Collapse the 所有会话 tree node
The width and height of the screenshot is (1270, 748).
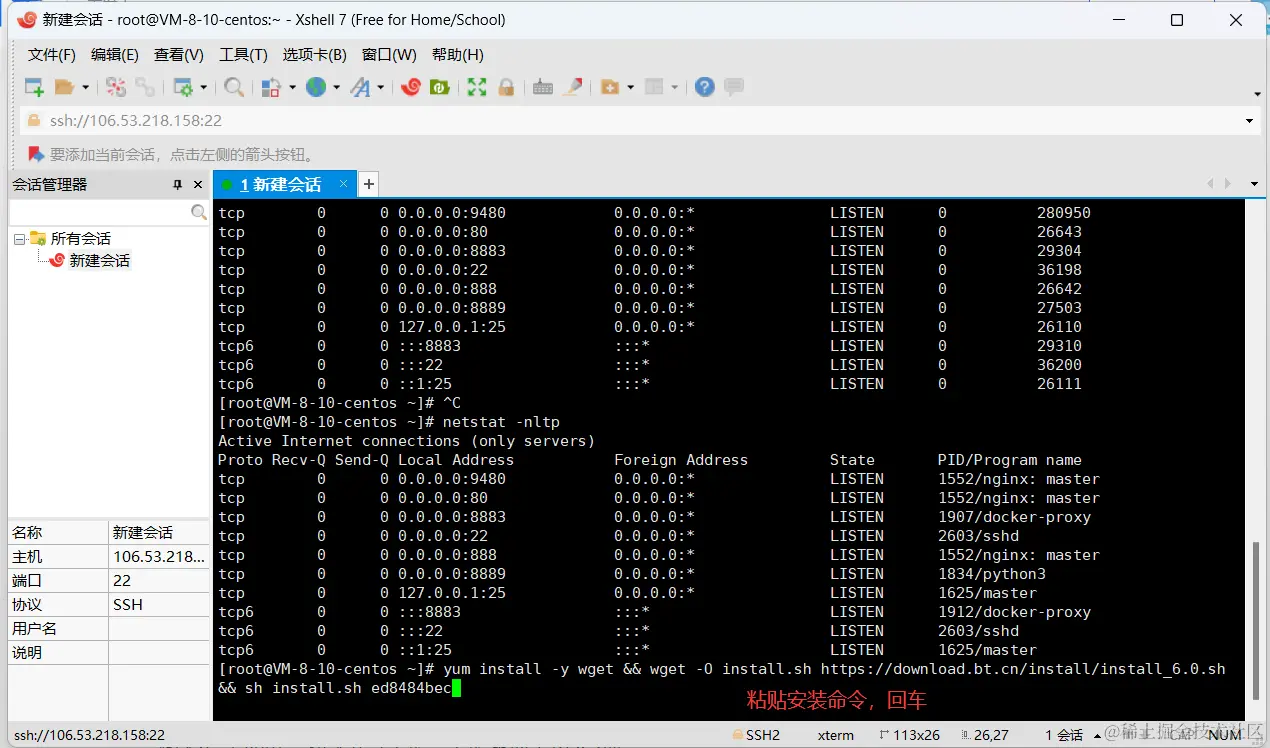[x=18, y=239]
